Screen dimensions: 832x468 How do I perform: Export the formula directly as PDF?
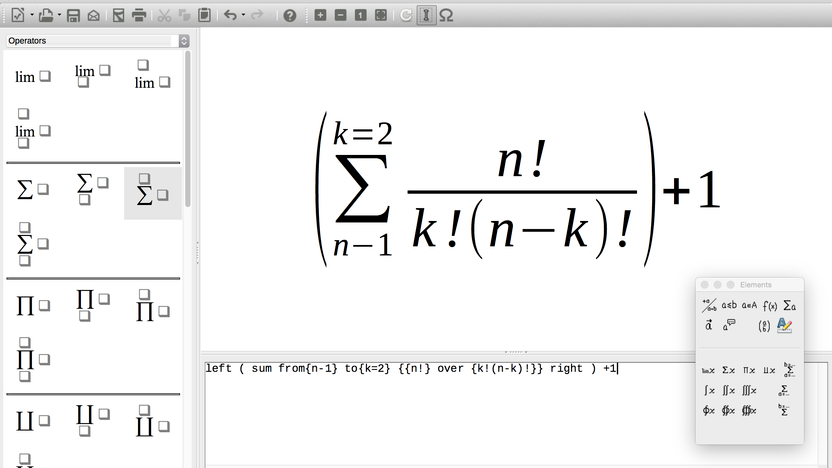click(118, 15)
